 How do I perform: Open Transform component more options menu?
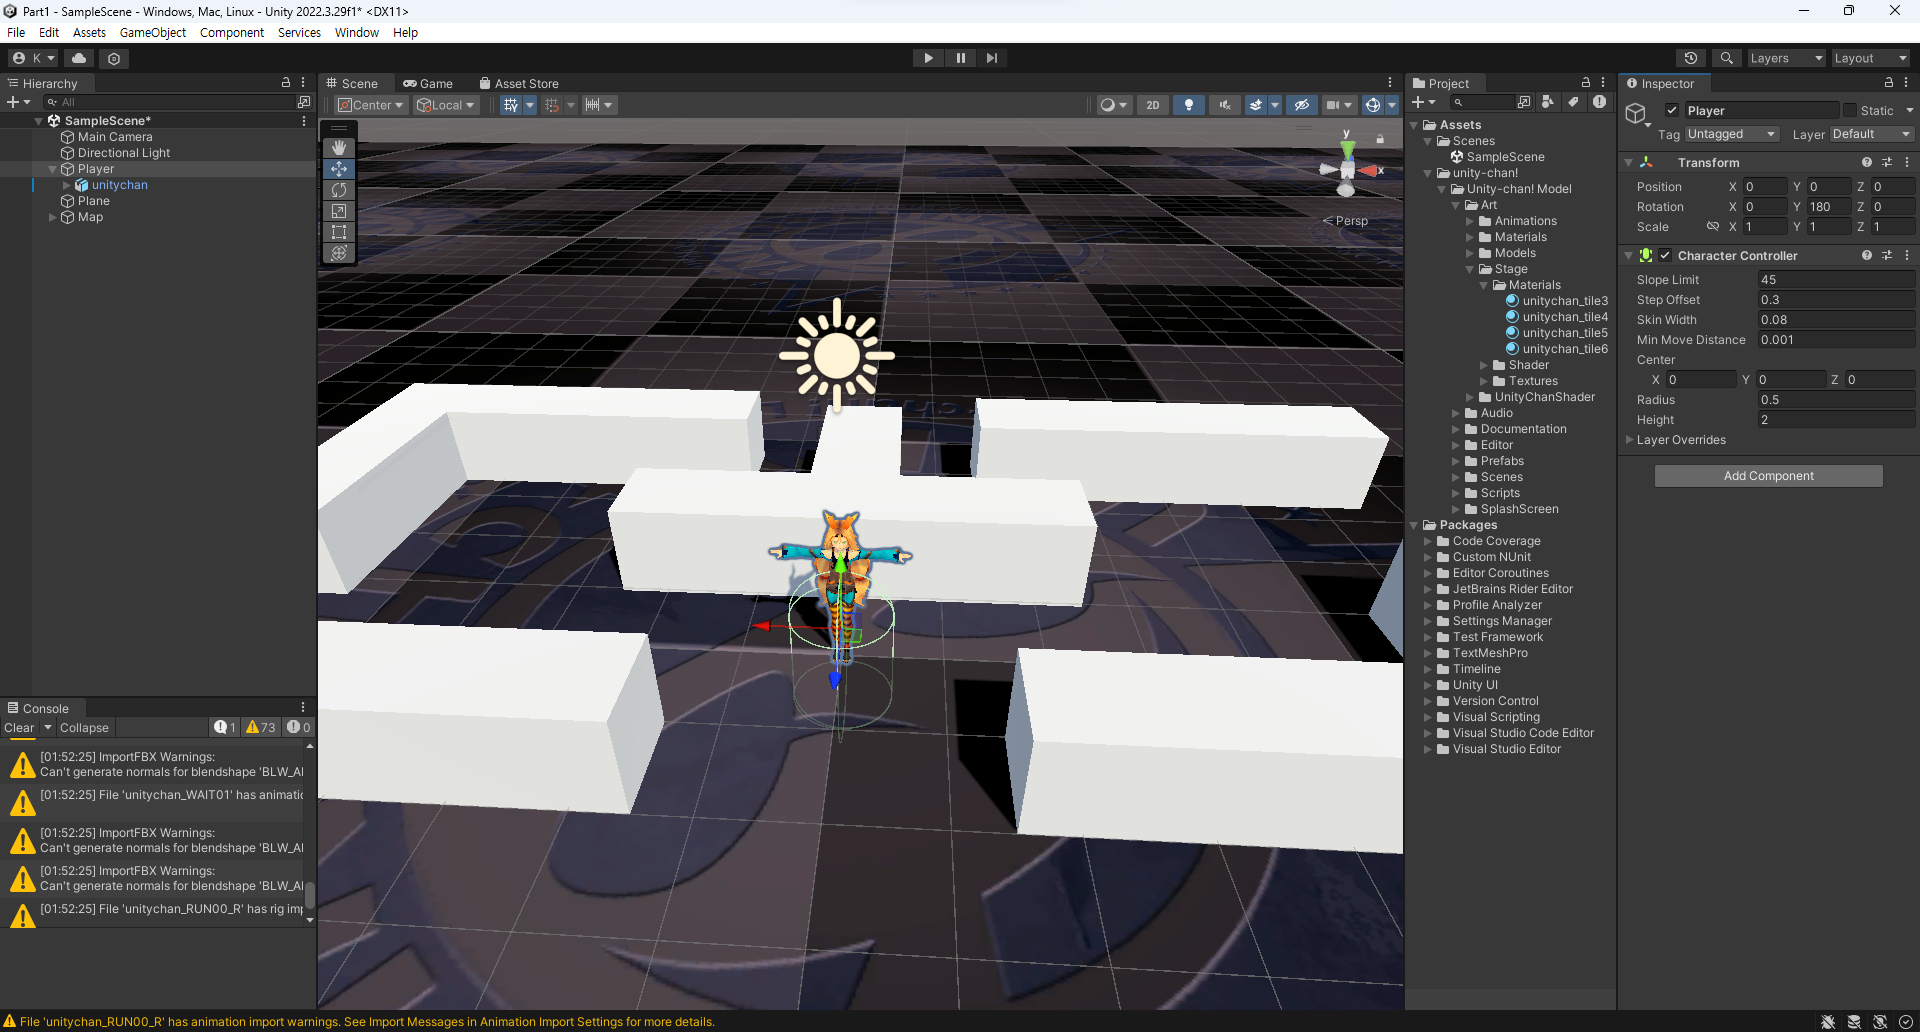click(1907, 162)
